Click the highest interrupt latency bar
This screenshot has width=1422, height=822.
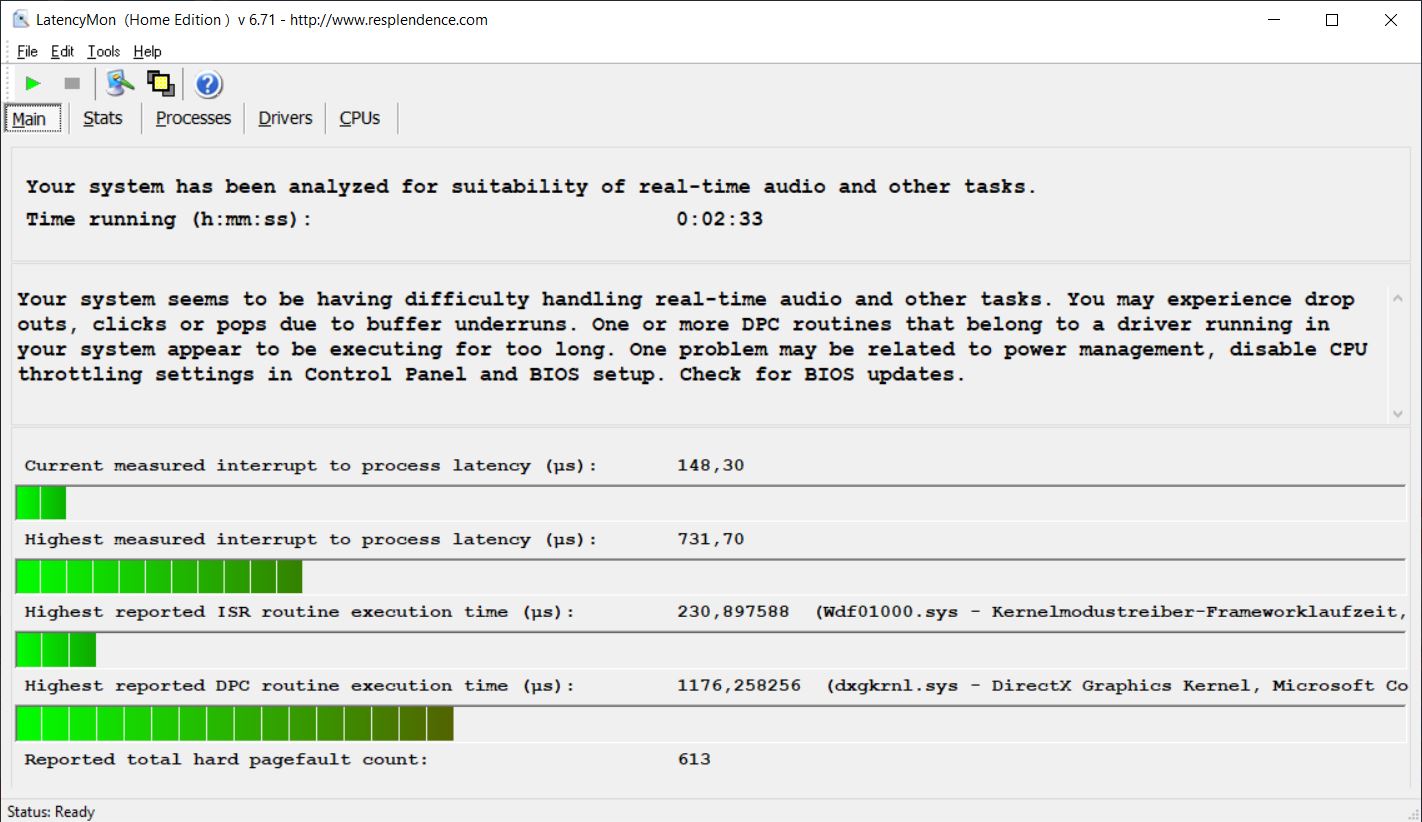[711, 577]
